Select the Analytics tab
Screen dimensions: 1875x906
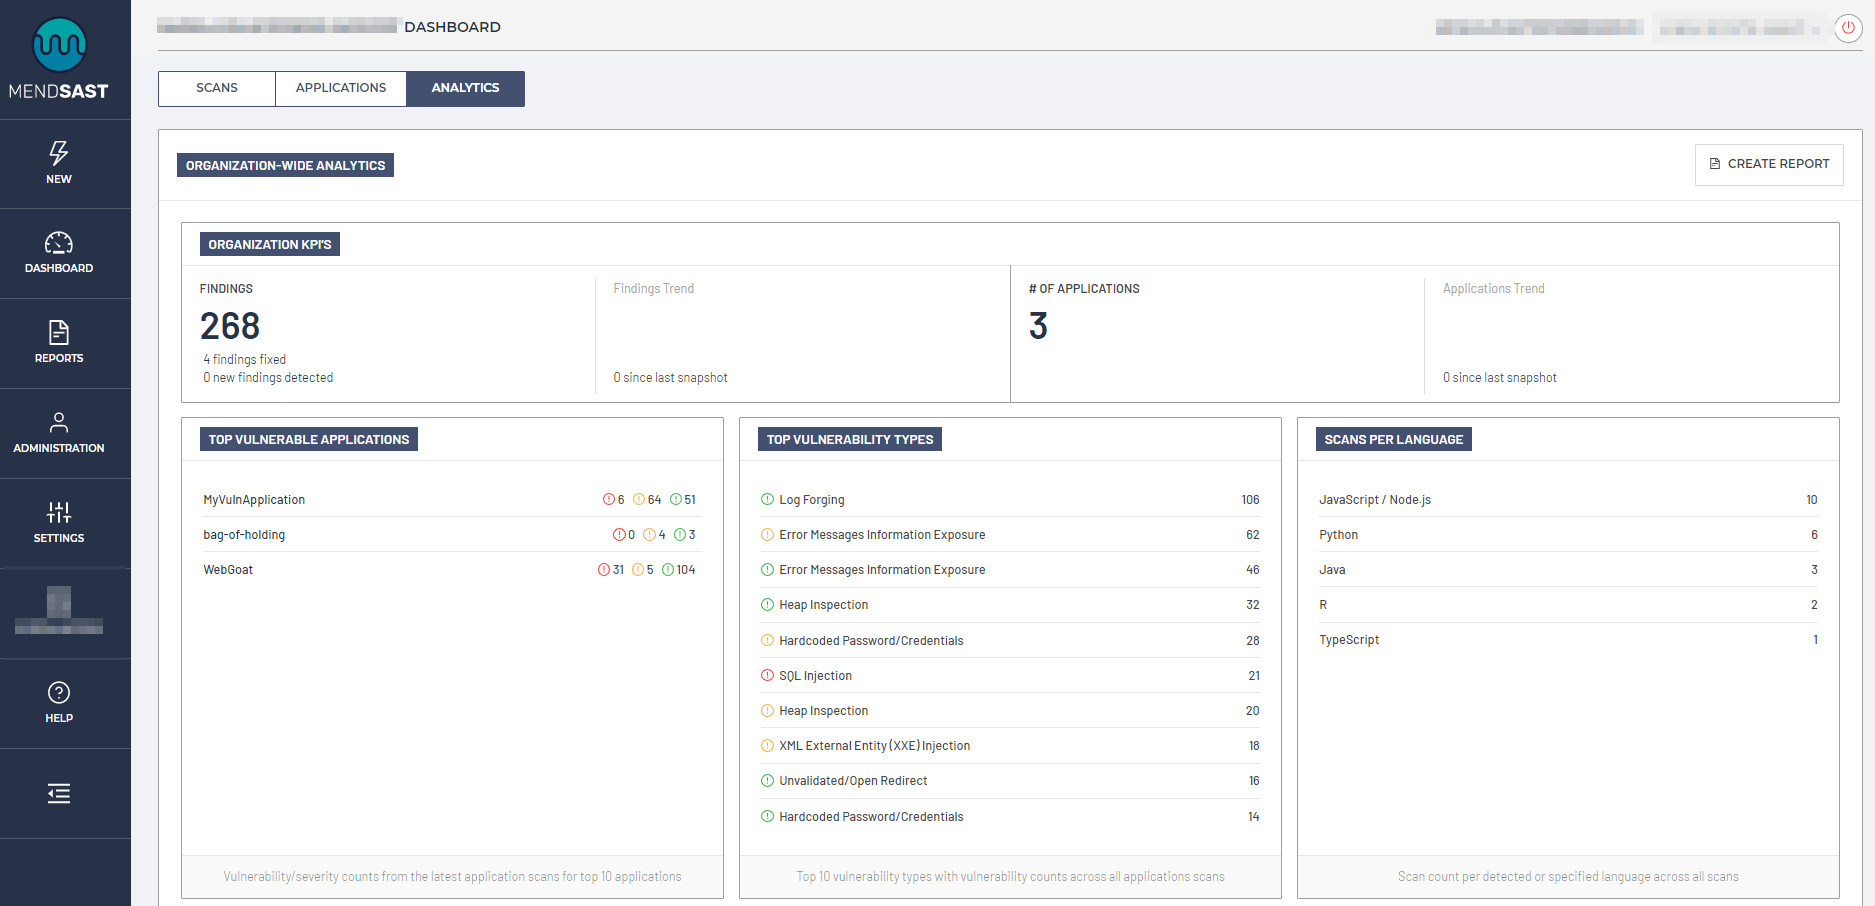(465, 88)
